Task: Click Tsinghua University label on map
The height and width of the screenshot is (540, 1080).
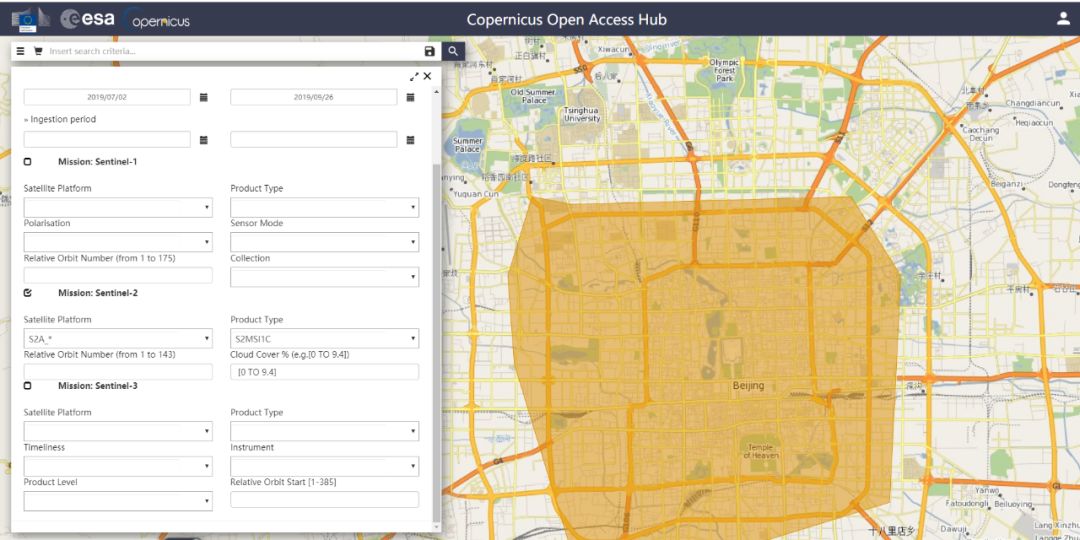Action: click(x=582, y=114)
